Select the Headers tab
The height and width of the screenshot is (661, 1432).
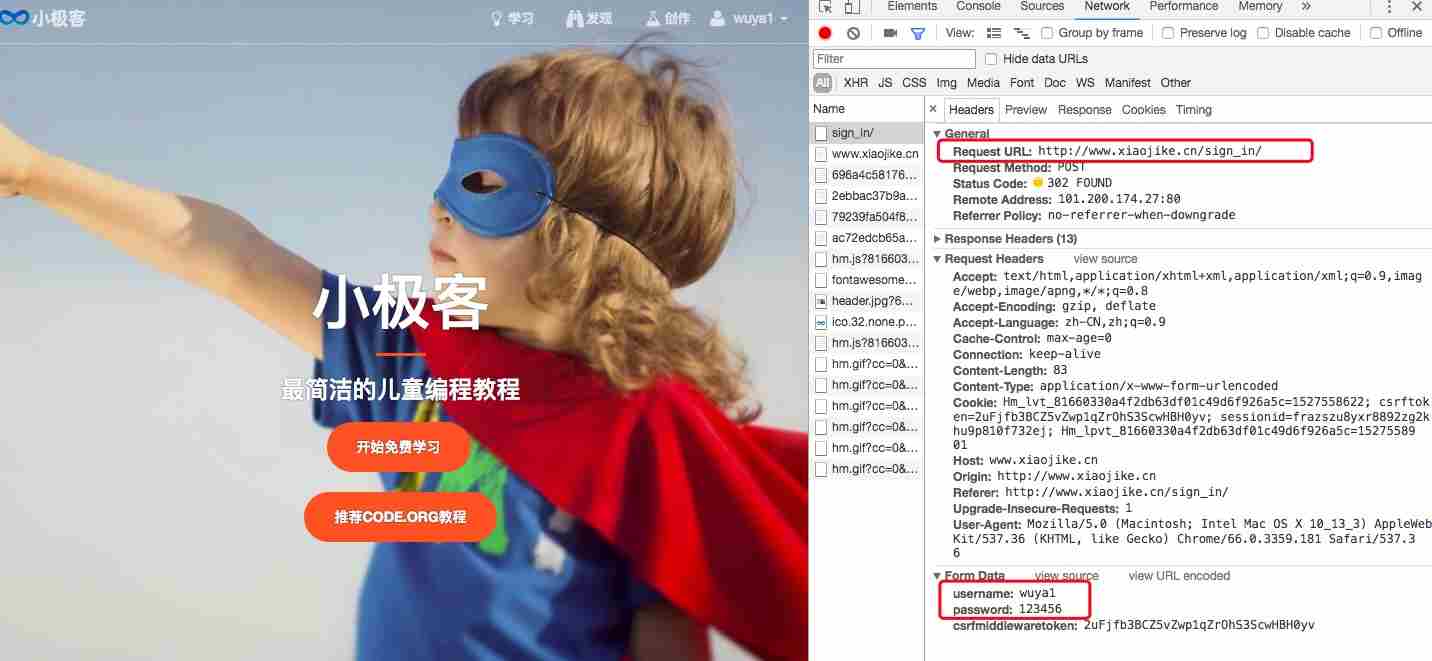click(971, 110)
